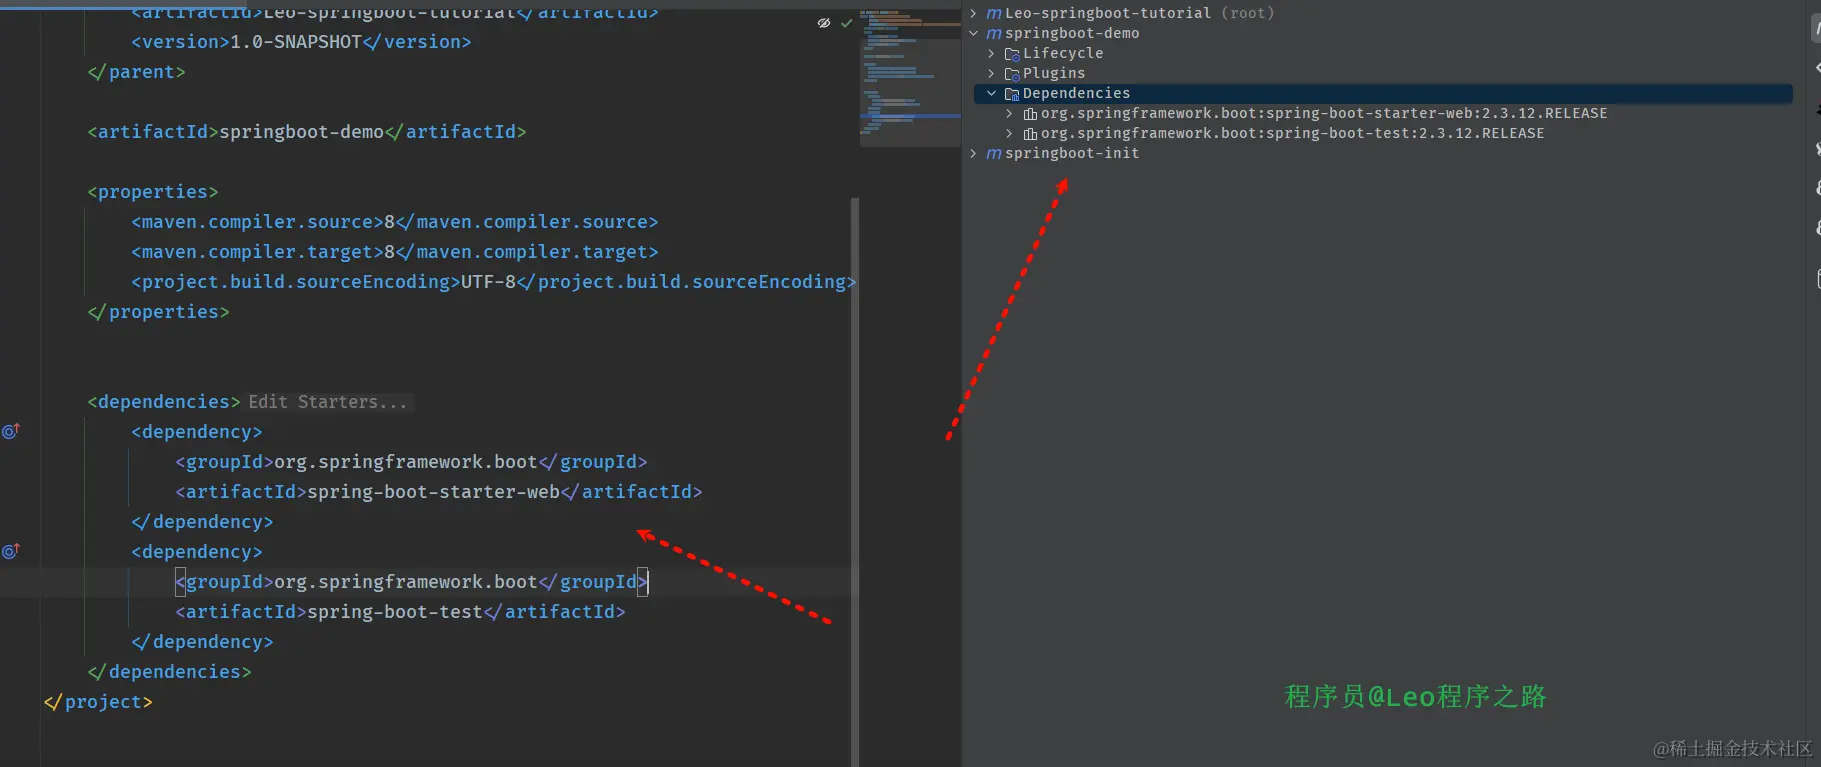The height and width of the screenshot is (767, 1821).
Task: Click the closing </dependencies> tag
Action: click(x=169, y=672)
